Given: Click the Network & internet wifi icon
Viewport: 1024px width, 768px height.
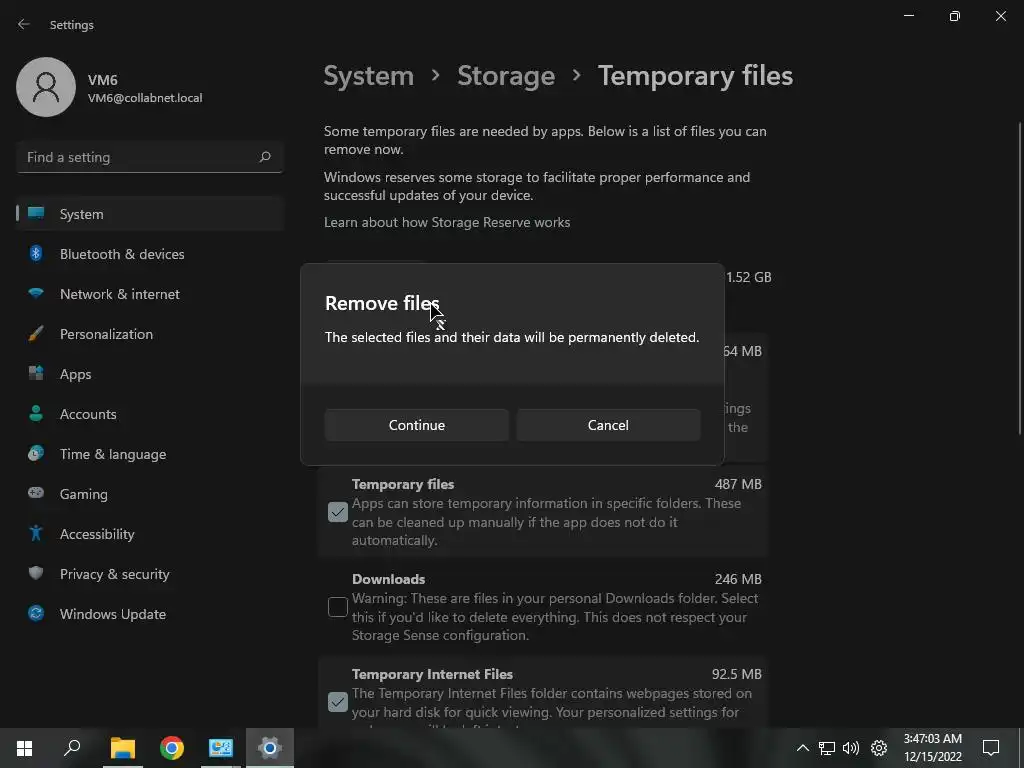Looking at the screenshot, I should click(x=36, y=293).
